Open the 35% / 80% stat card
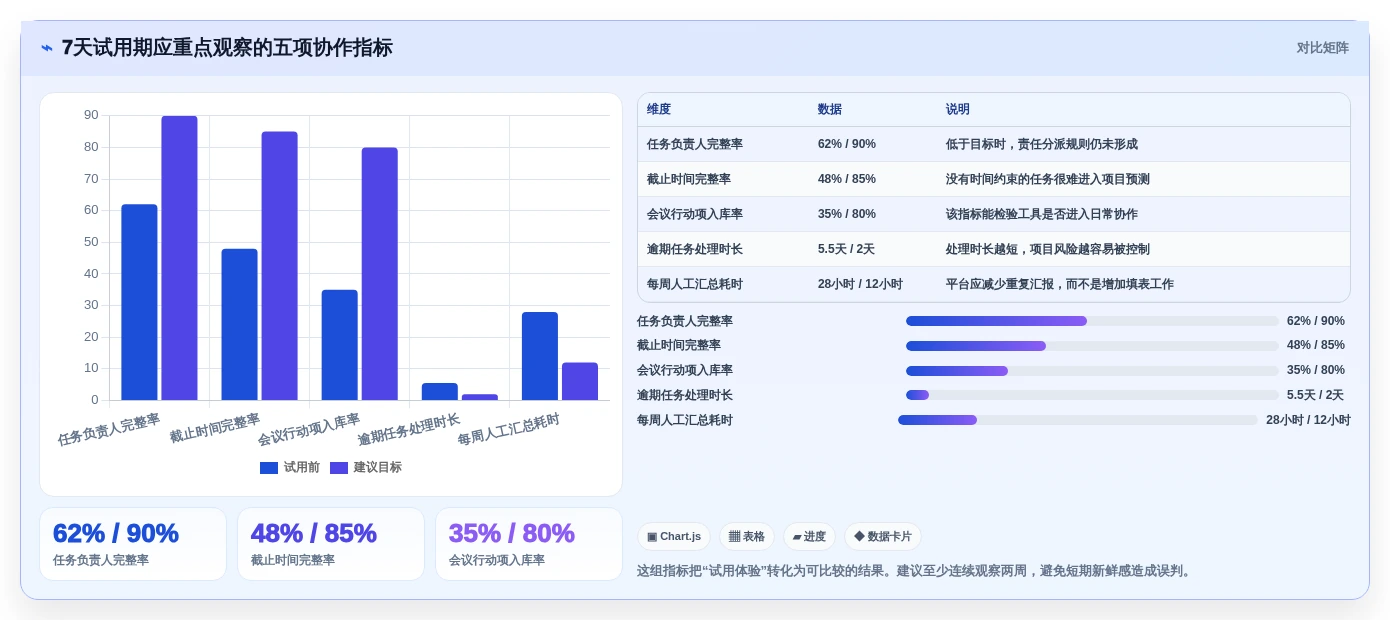The image size is (1390, 620). [x=529, y=544]
